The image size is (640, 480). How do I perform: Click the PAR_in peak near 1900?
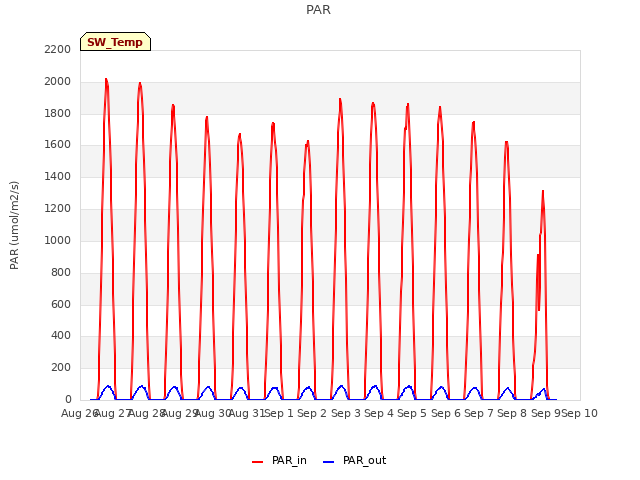[340, 99]
